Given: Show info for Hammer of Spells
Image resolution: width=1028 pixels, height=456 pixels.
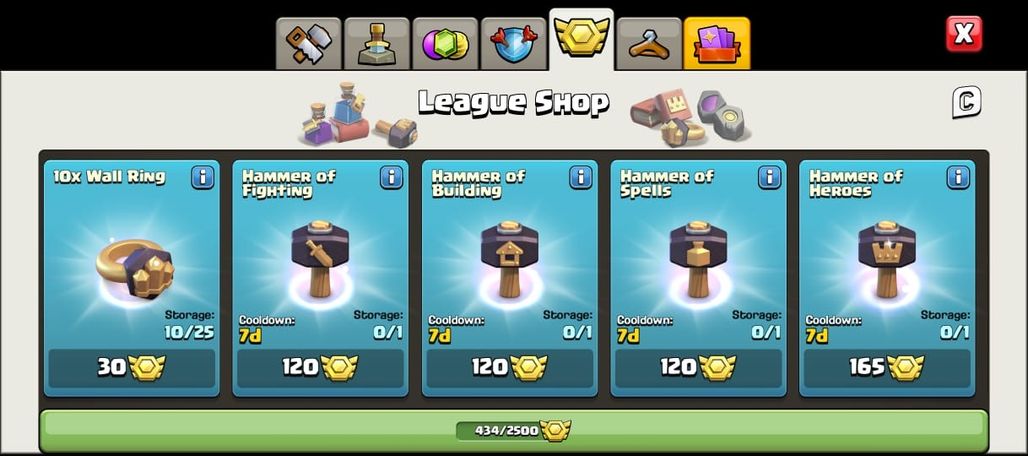Looking at the screenshot, I should (x=769, y=178).
